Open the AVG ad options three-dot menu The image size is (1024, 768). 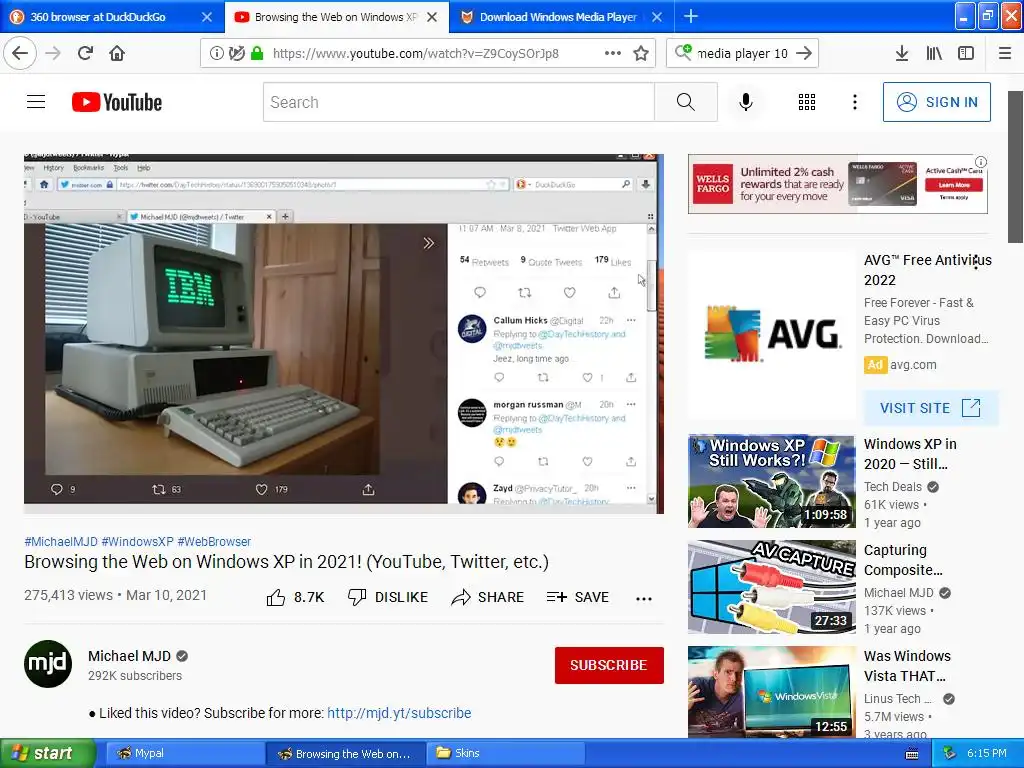point(976,263)
